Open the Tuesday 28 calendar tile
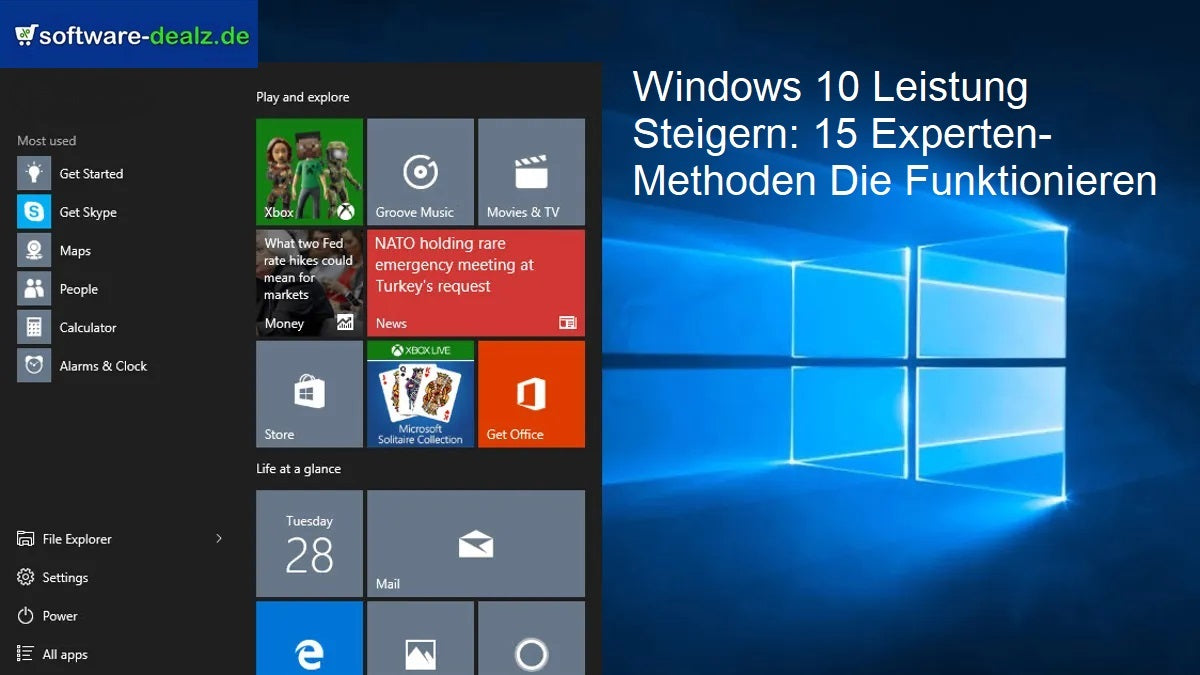1200x675 pixels. click(x=309, y=543)
